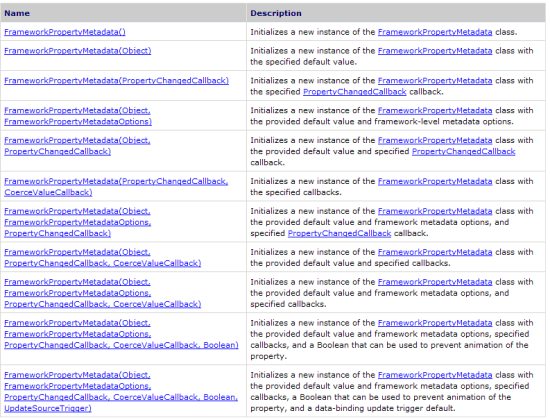Click class link in 'specified default value' description
This screenshot has width=550, height=420.
pyautogui.click(x=435, y=51)
